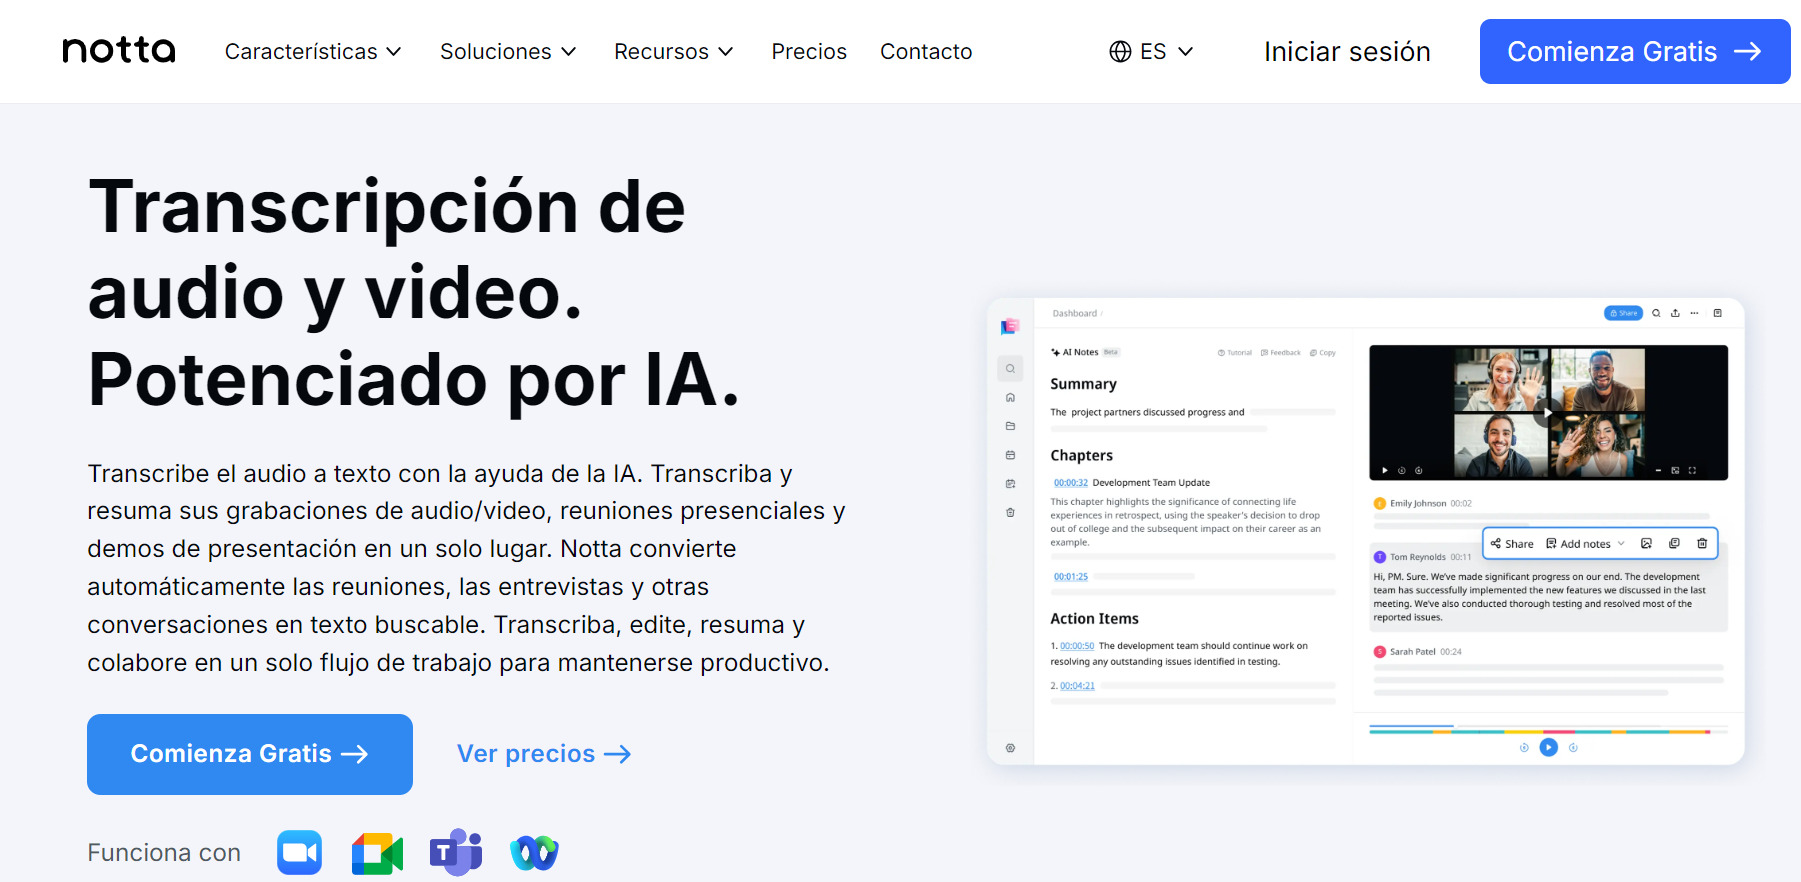The image size is (1801, 882).
Task: Click the blue Share button in the dashboard header
Action: pos(1623,313)
